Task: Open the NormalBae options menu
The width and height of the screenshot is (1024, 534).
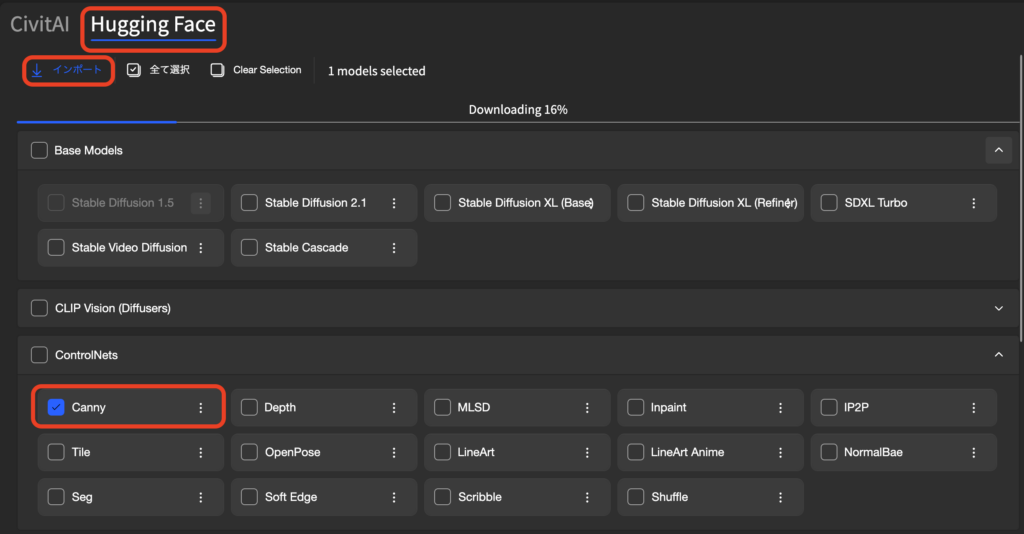Action: pyautogui.click(x=974, y=452)
